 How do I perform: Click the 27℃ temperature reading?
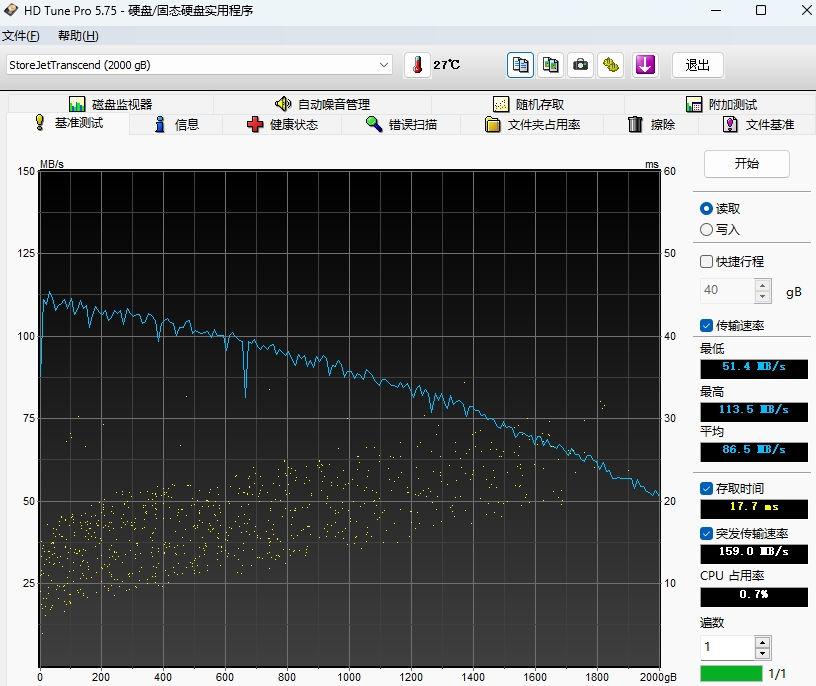(447, 65)
